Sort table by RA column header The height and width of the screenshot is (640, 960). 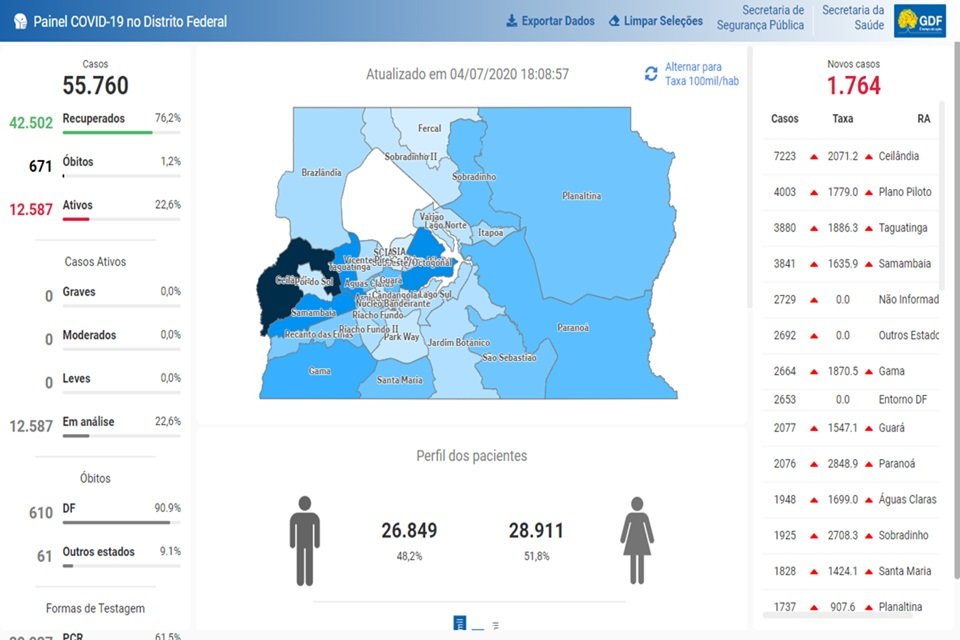[923, 119]
